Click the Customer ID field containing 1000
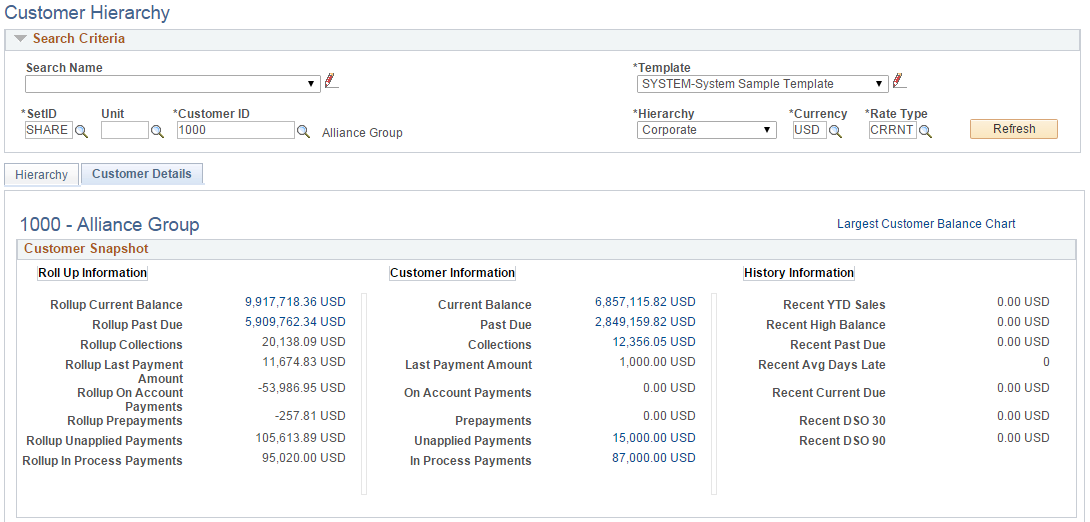 (236, 130)
